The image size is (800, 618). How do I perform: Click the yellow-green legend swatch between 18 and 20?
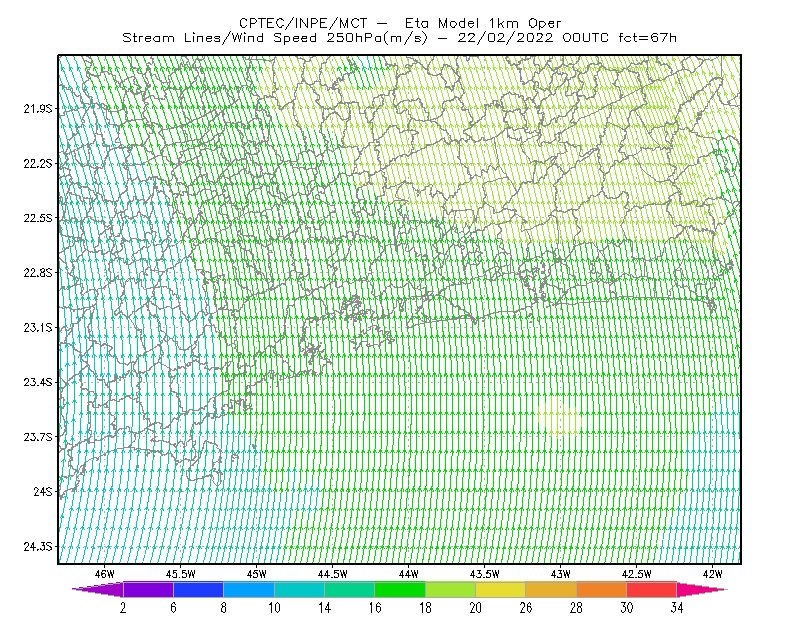click(x=451, y=589)
